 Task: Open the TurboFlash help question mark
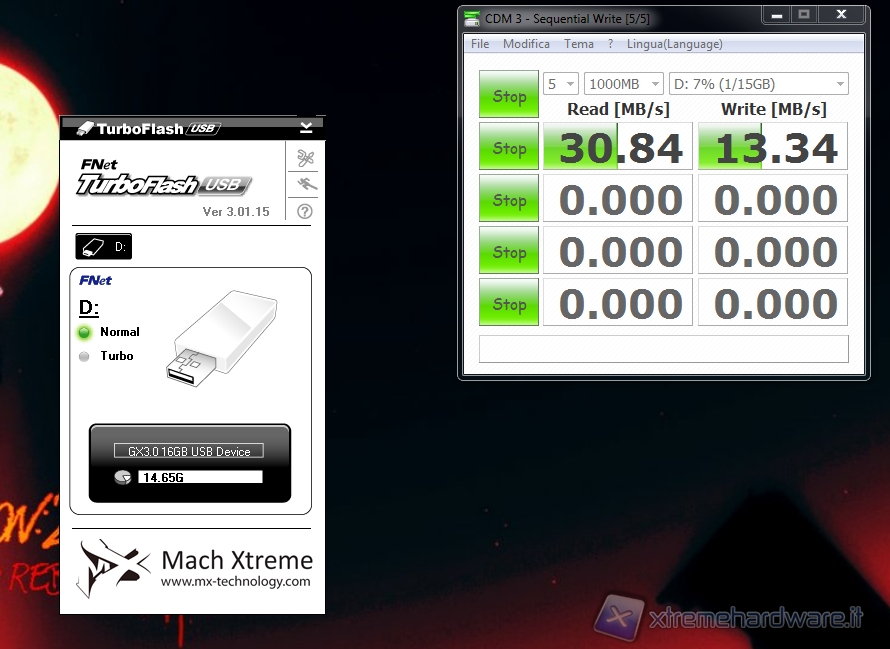(306, 211)
